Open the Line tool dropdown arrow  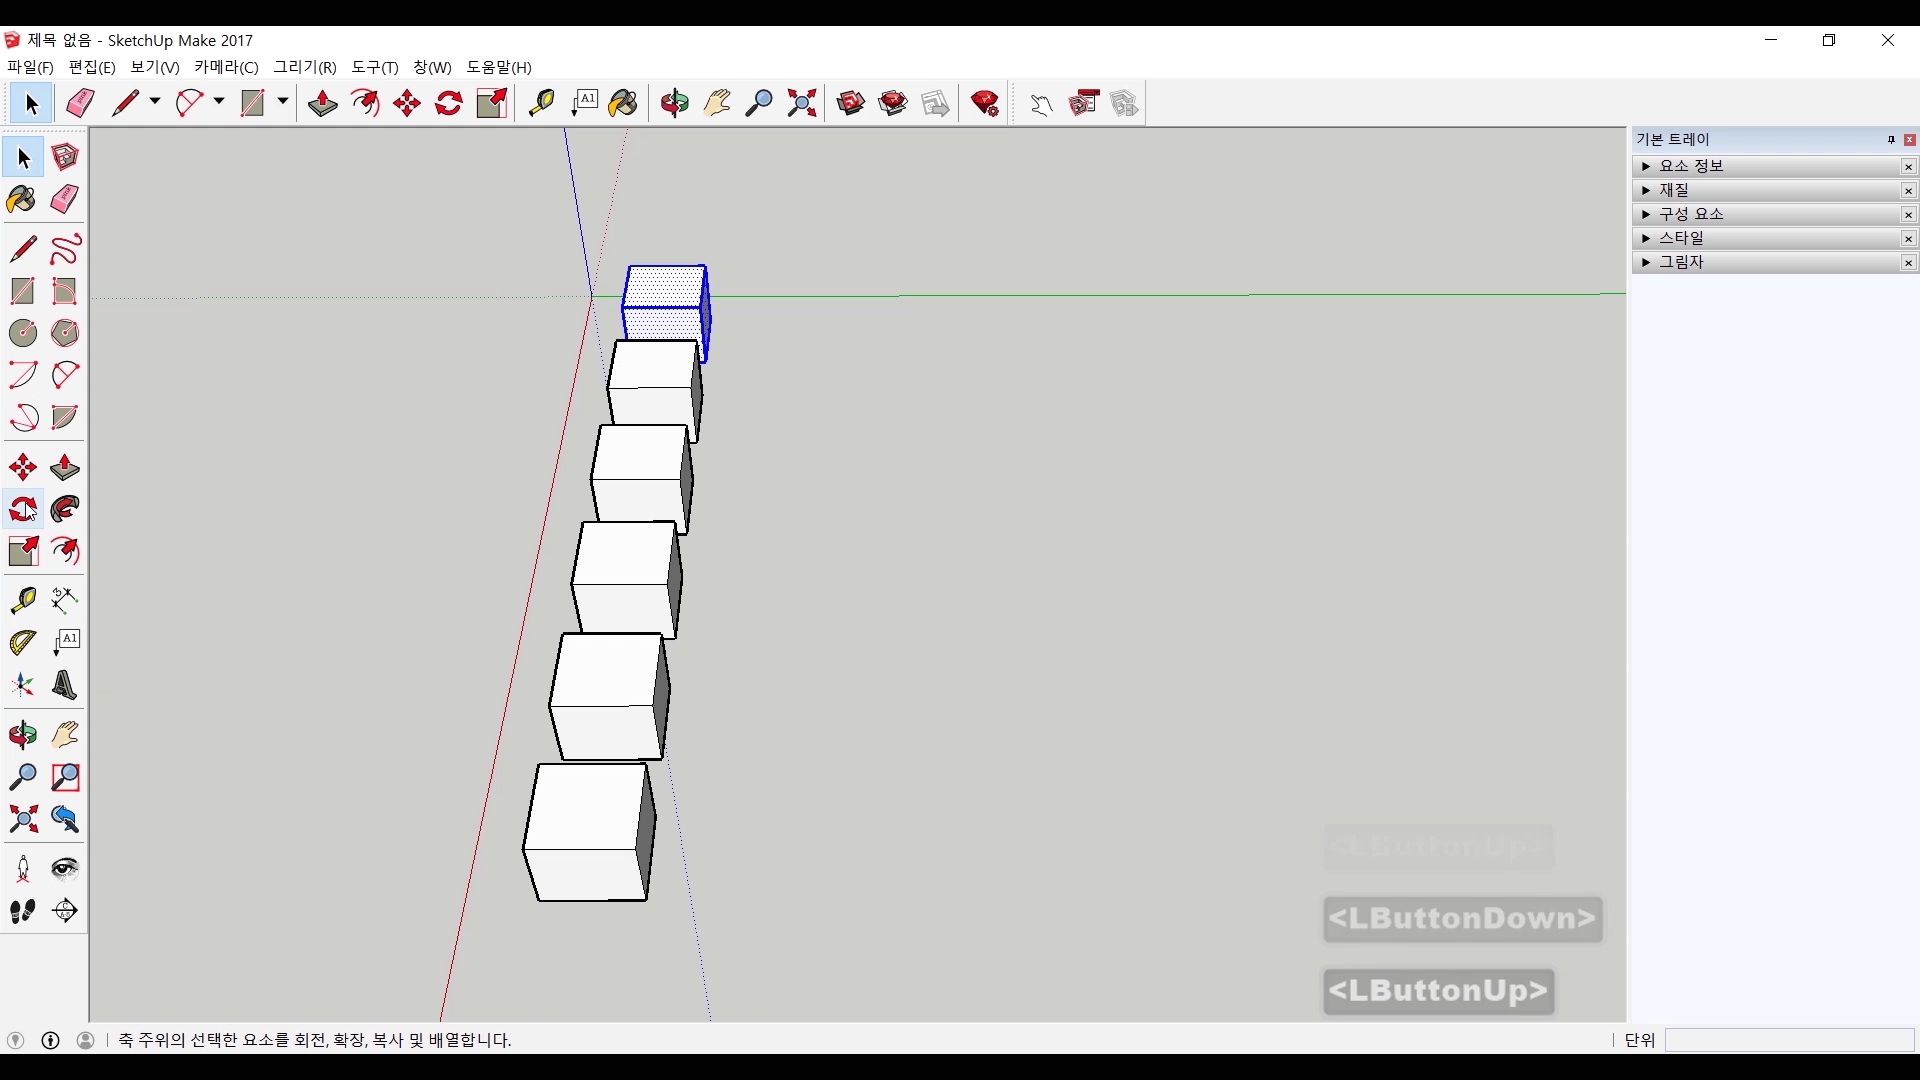coord(155,102)
